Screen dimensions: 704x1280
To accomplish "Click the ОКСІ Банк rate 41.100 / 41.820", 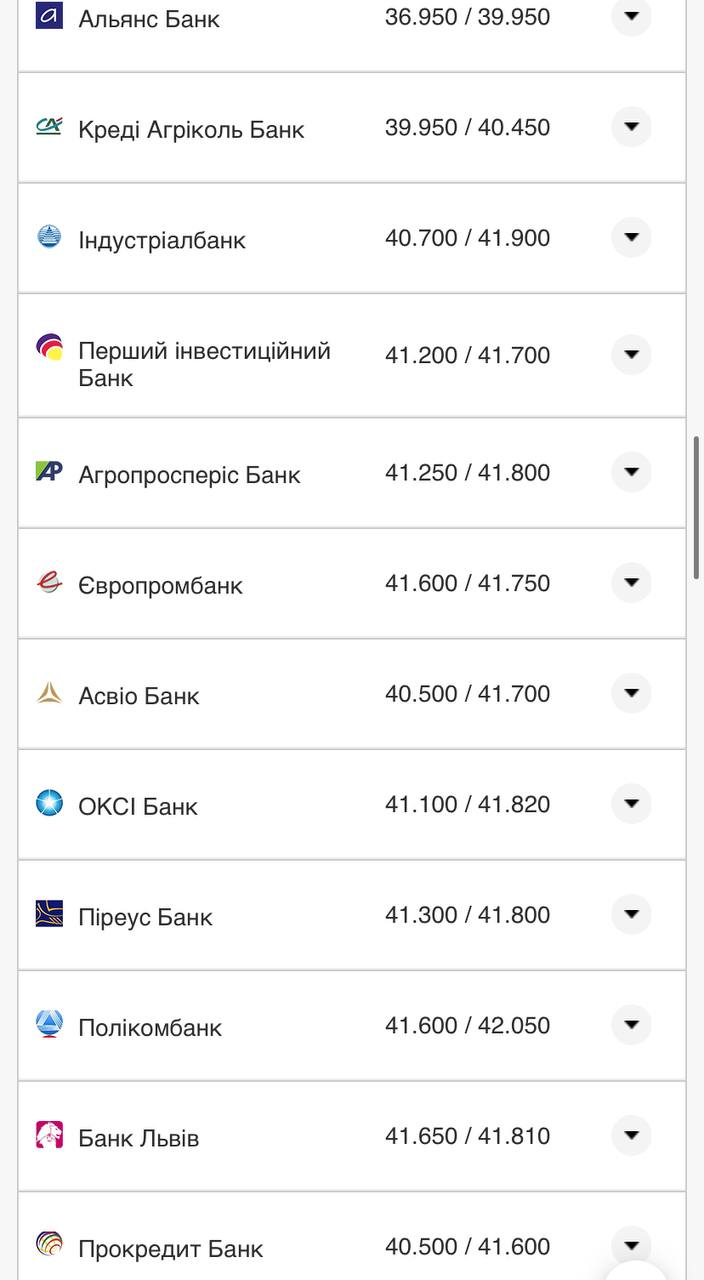I will point(467,804).
